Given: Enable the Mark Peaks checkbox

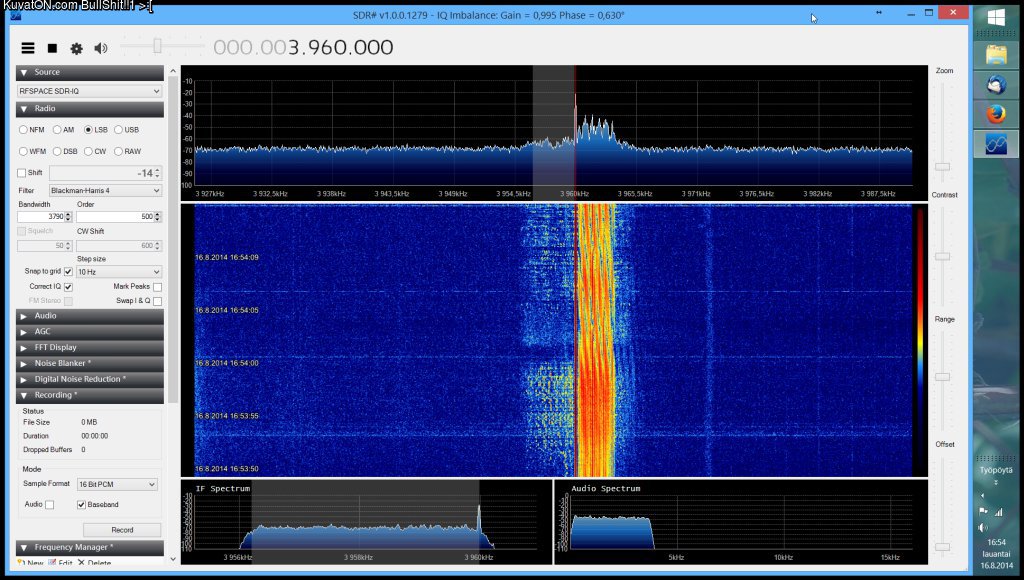Looking at the screenshot, I should [x=157, y=287].
